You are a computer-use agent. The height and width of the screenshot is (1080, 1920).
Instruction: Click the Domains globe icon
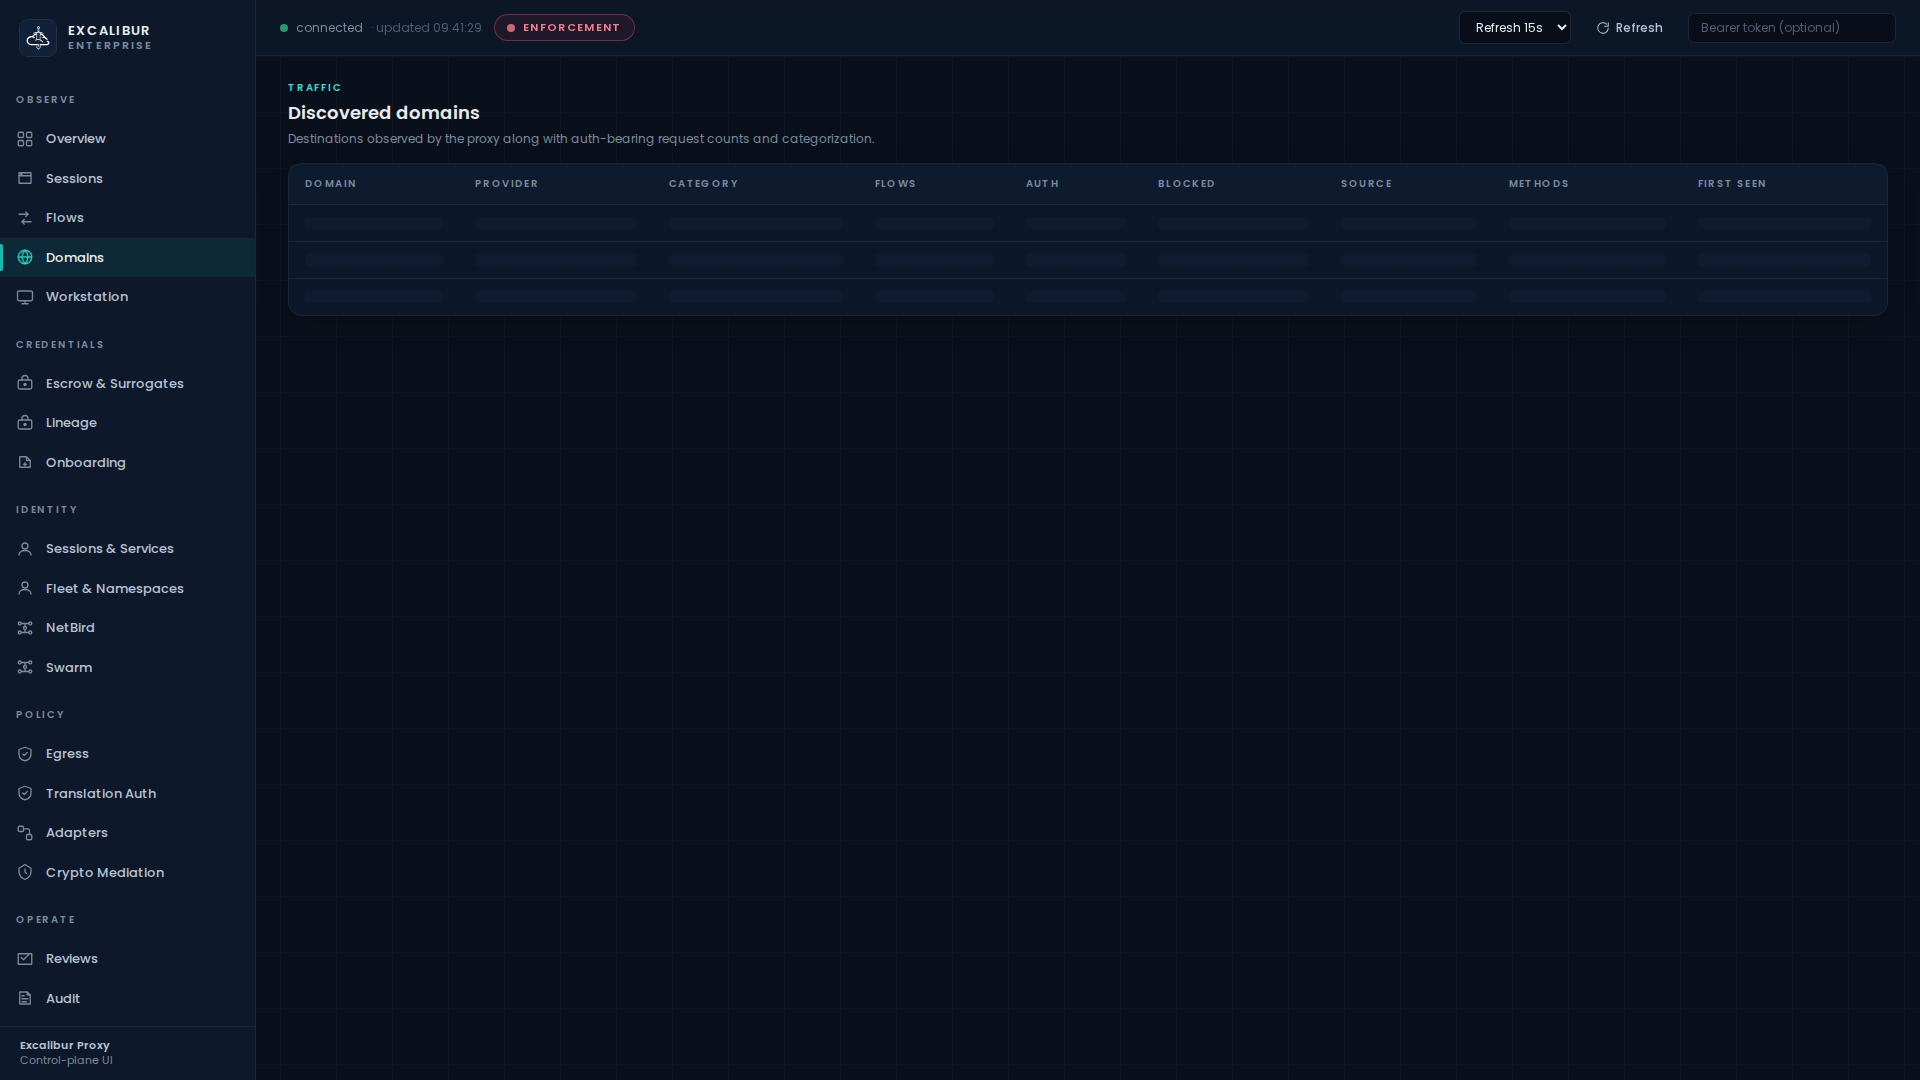25,258
